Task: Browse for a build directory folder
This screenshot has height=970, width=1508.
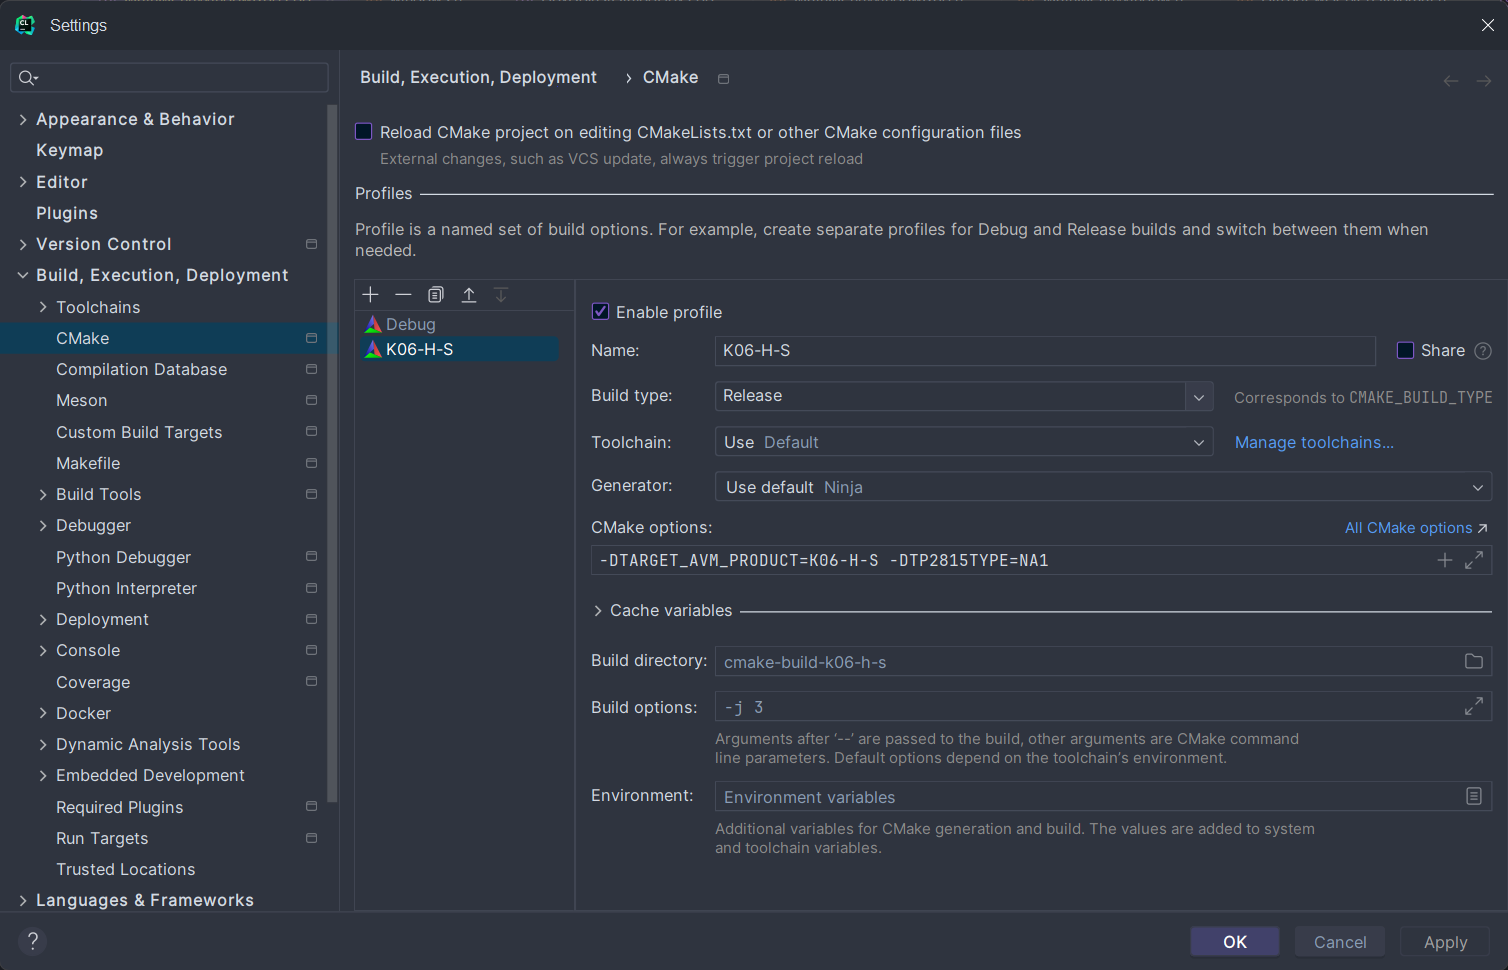Action: coord(1473,661)
